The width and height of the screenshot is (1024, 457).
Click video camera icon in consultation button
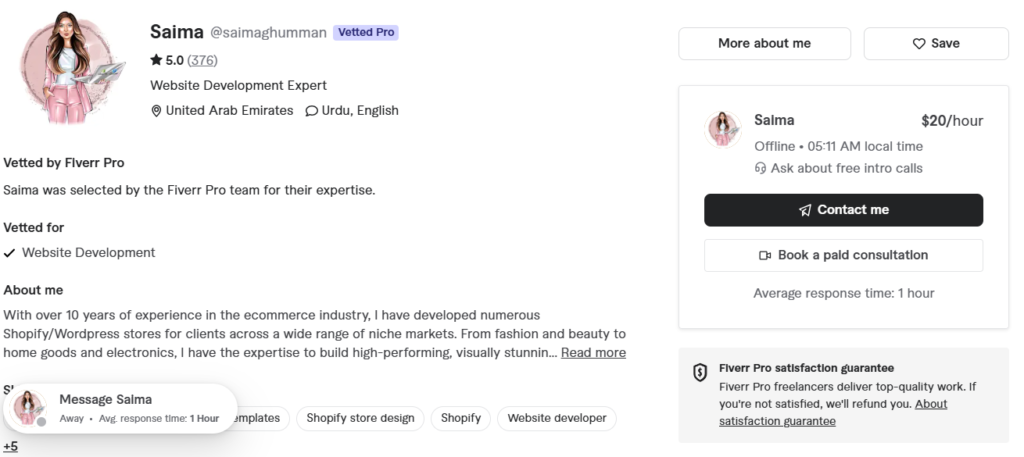tap(765, 255)
